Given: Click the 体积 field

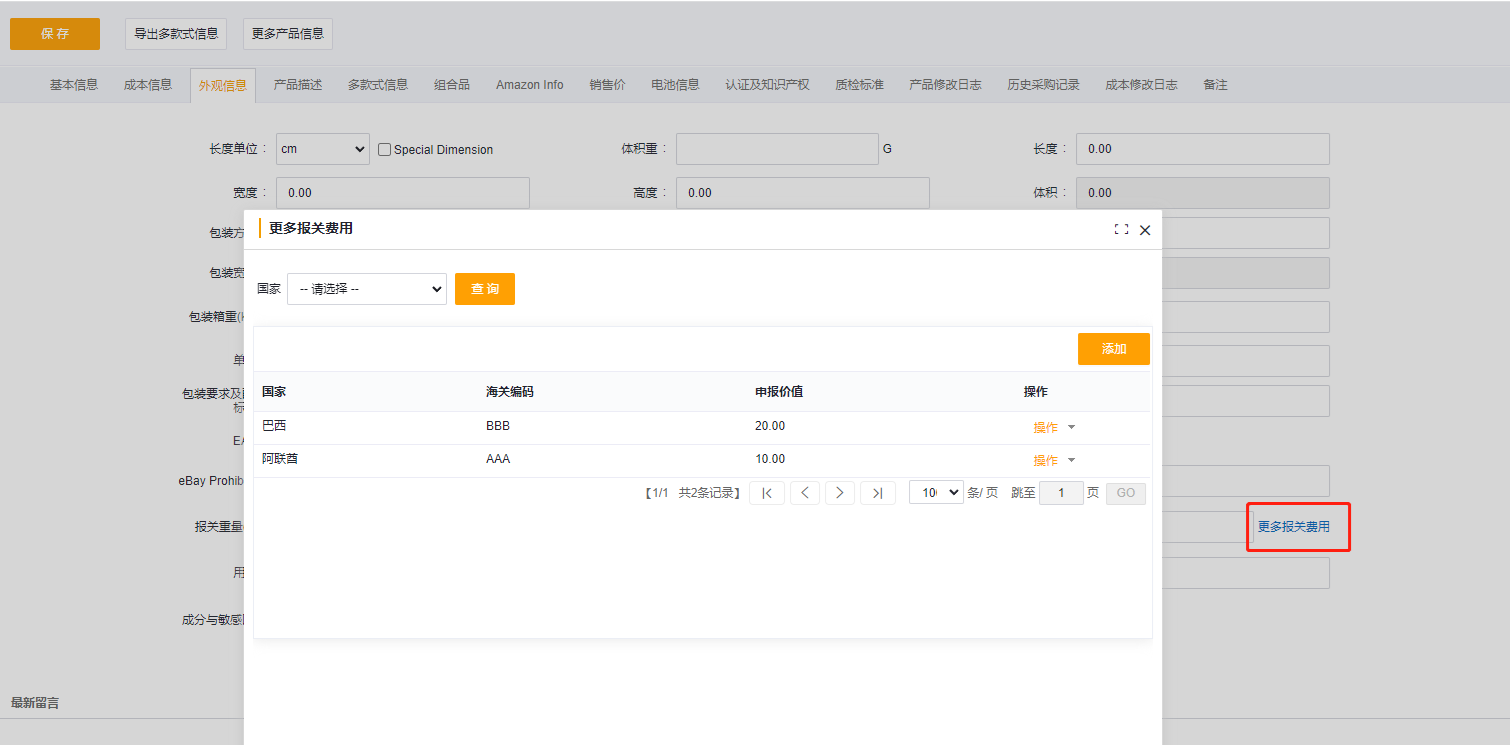Looking at the screenshot, I should tap(1203, 193).
